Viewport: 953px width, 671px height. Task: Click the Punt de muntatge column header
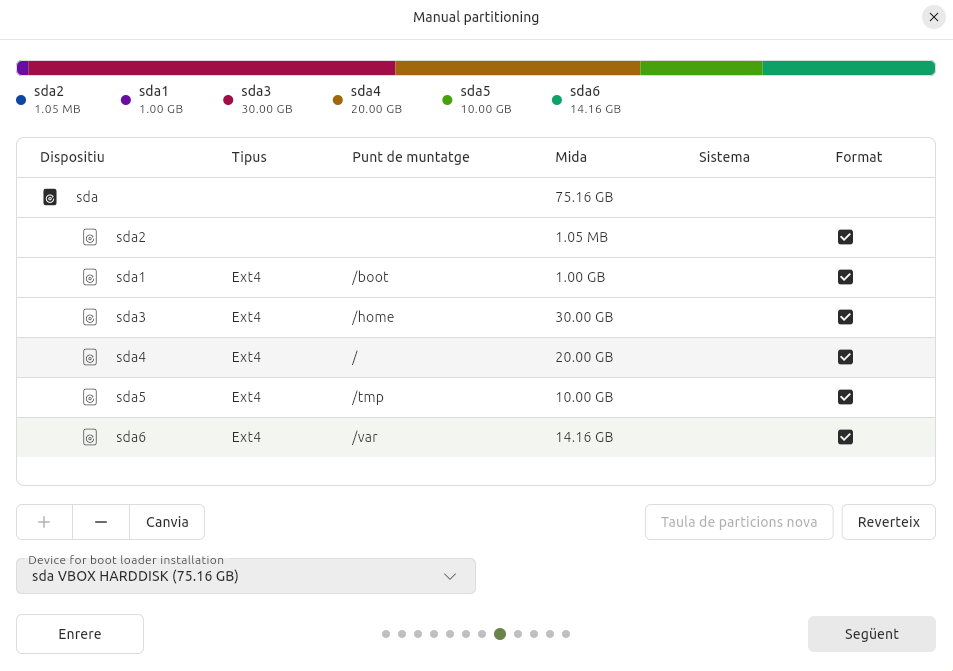click(410, 157)
